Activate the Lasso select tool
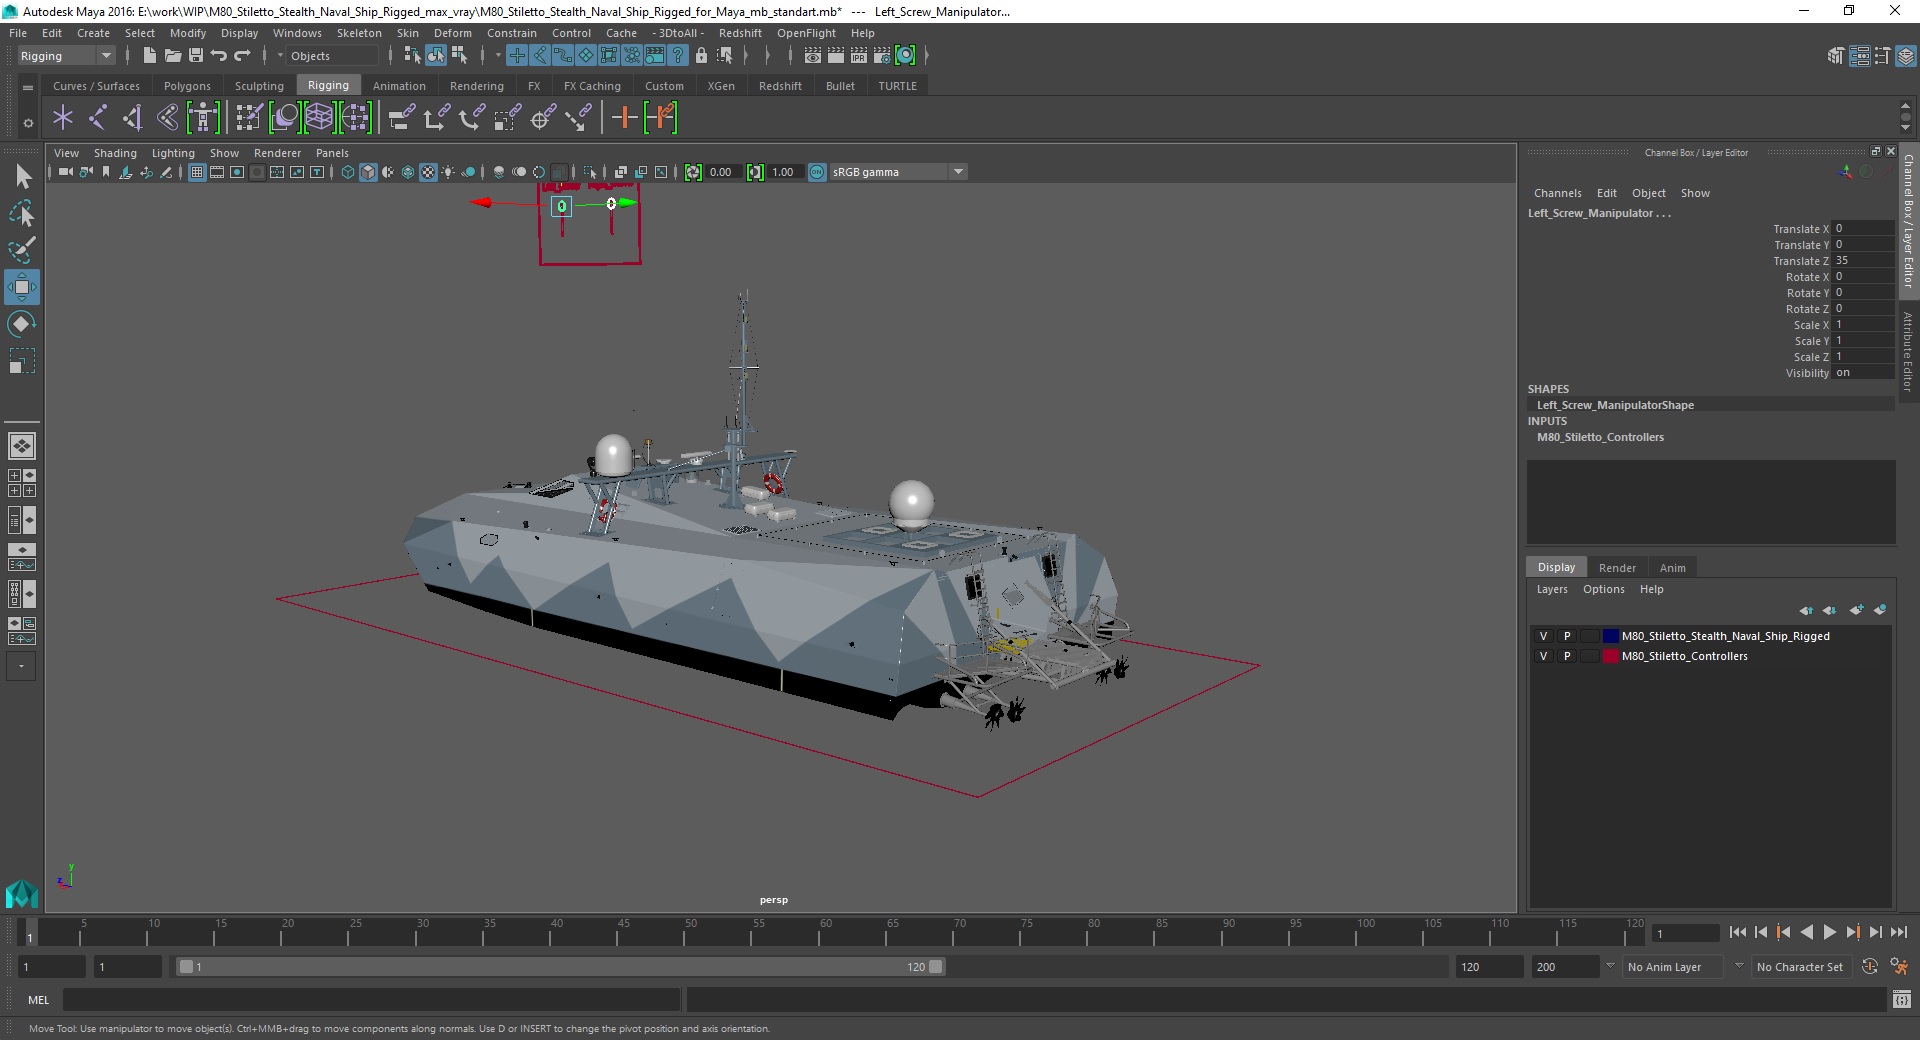Viewport: 1920px width, 1040px height. (22, 214)
